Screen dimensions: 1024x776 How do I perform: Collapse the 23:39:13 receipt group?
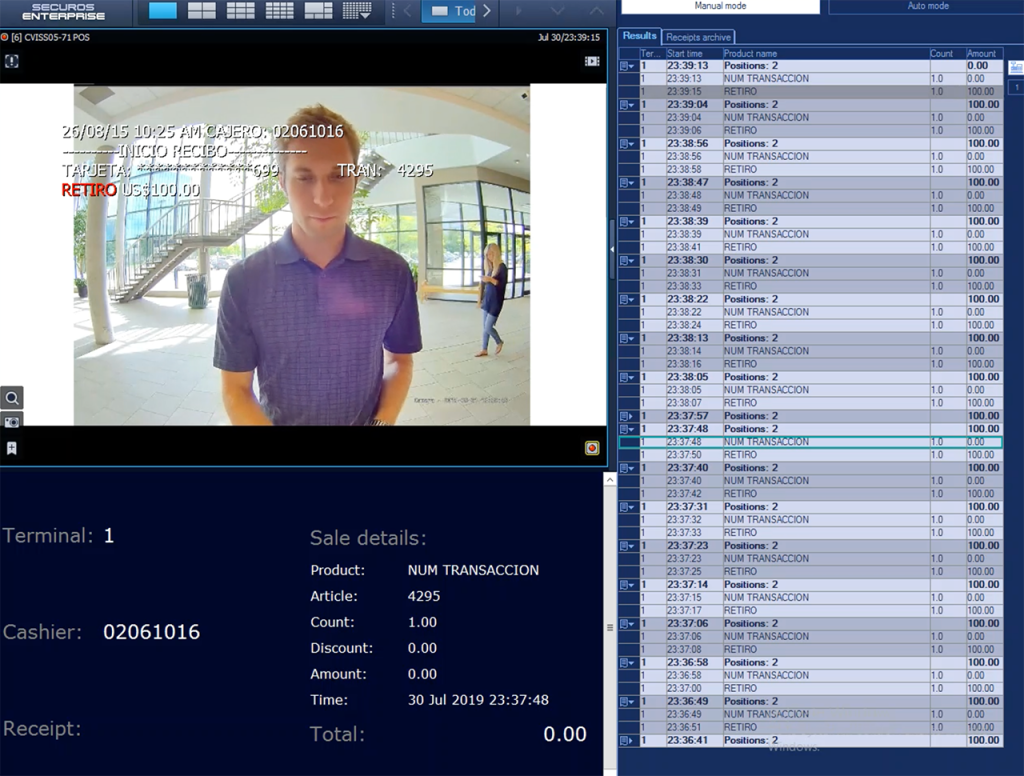(x=626, y=66)
